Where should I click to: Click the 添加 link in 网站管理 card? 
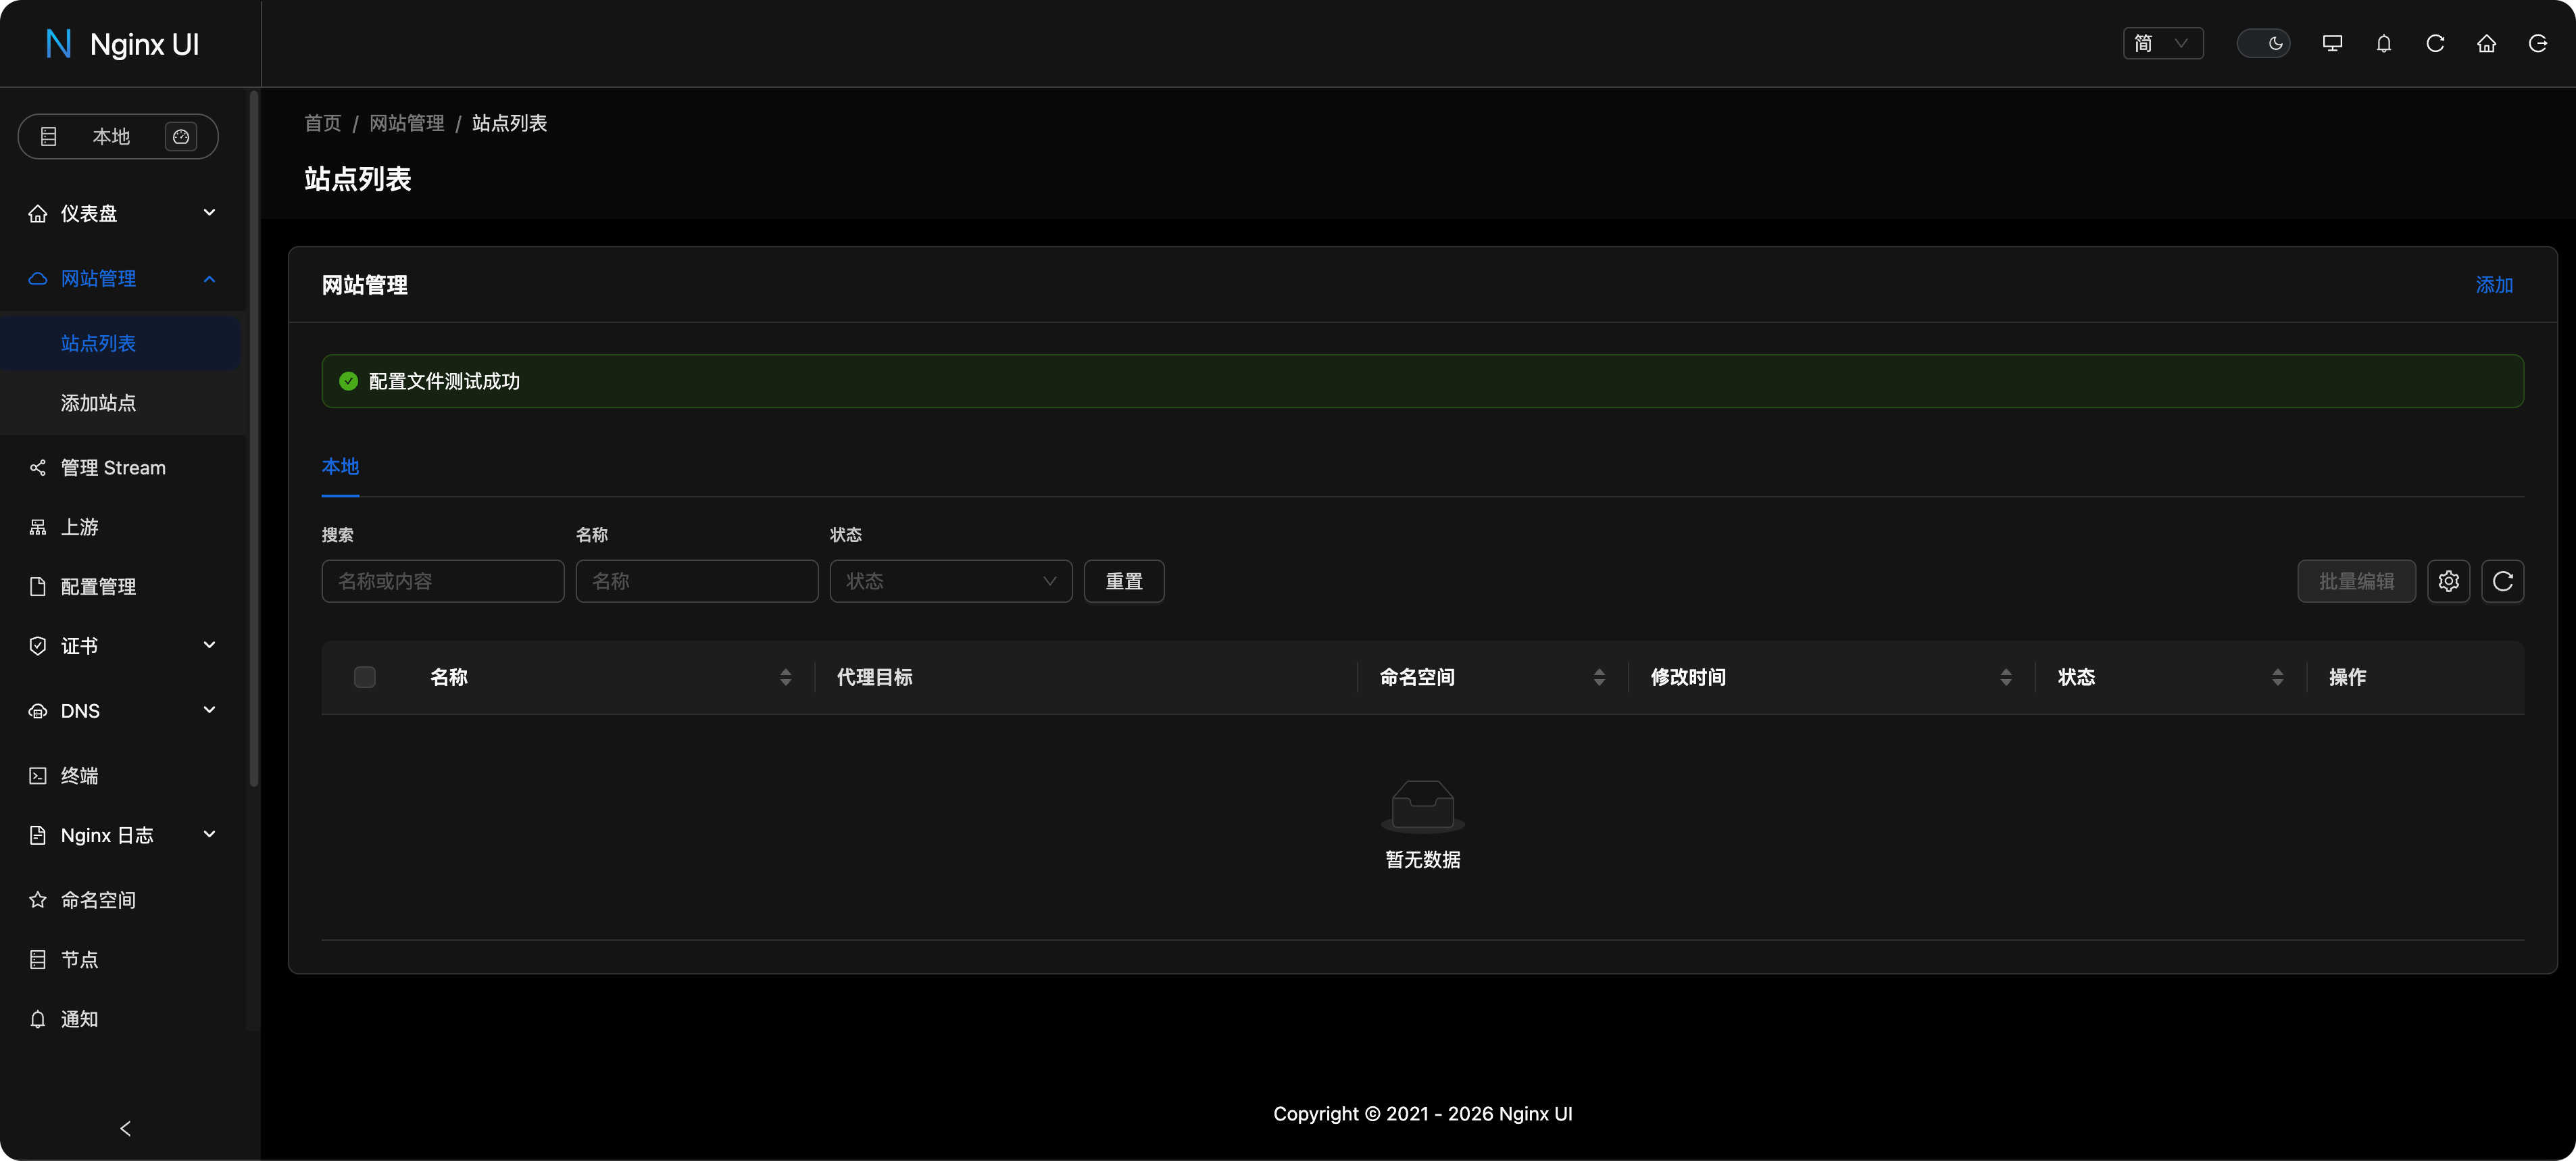point(2493,285)
